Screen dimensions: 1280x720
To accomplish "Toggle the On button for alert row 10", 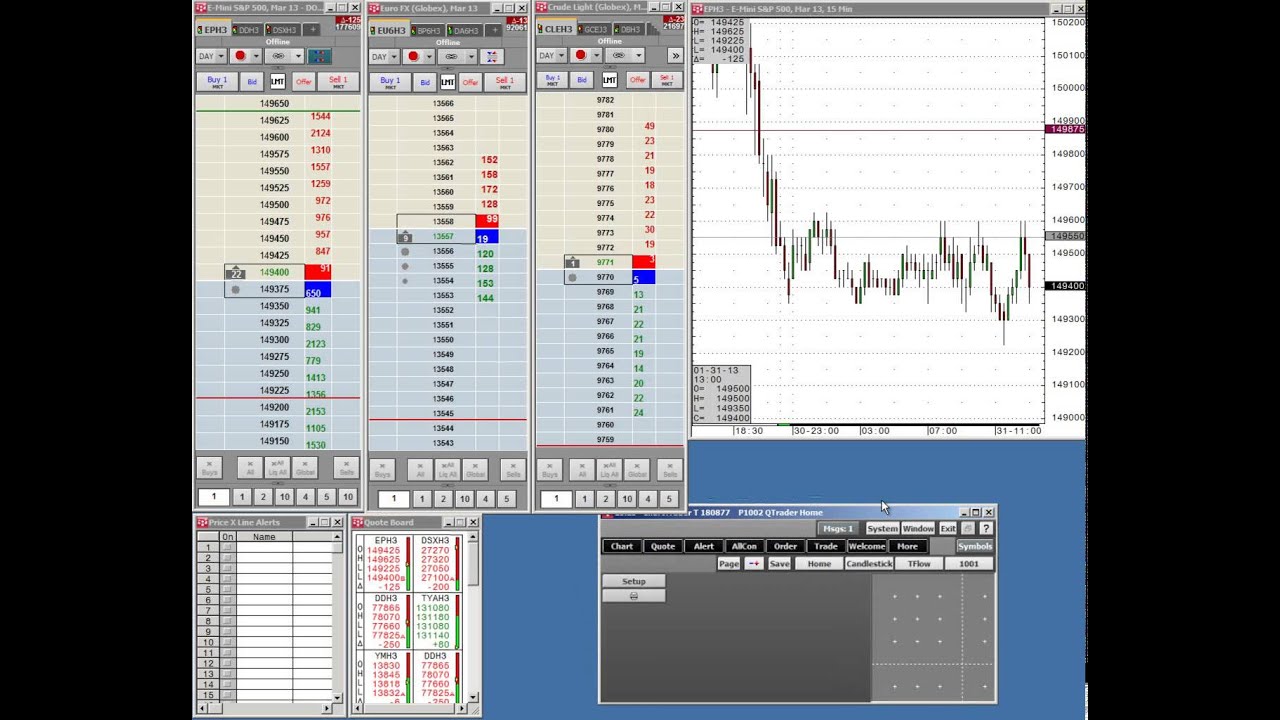I will point(227,642).
